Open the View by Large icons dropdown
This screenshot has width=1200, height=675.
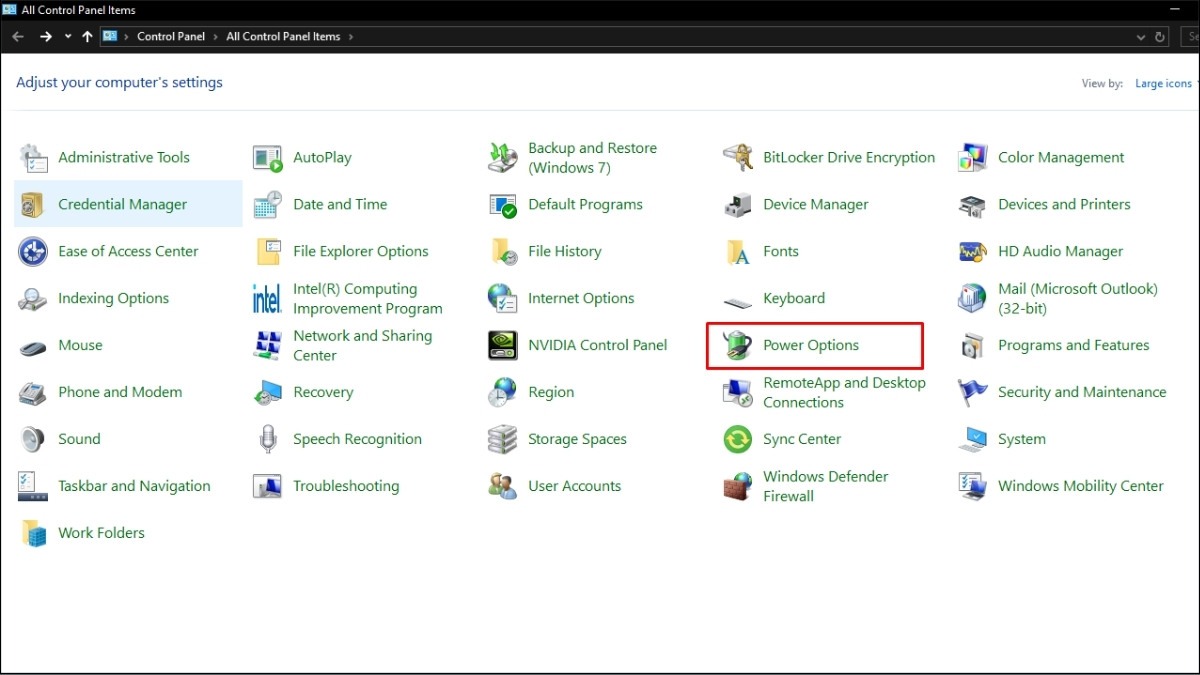tap(1166, 84)
